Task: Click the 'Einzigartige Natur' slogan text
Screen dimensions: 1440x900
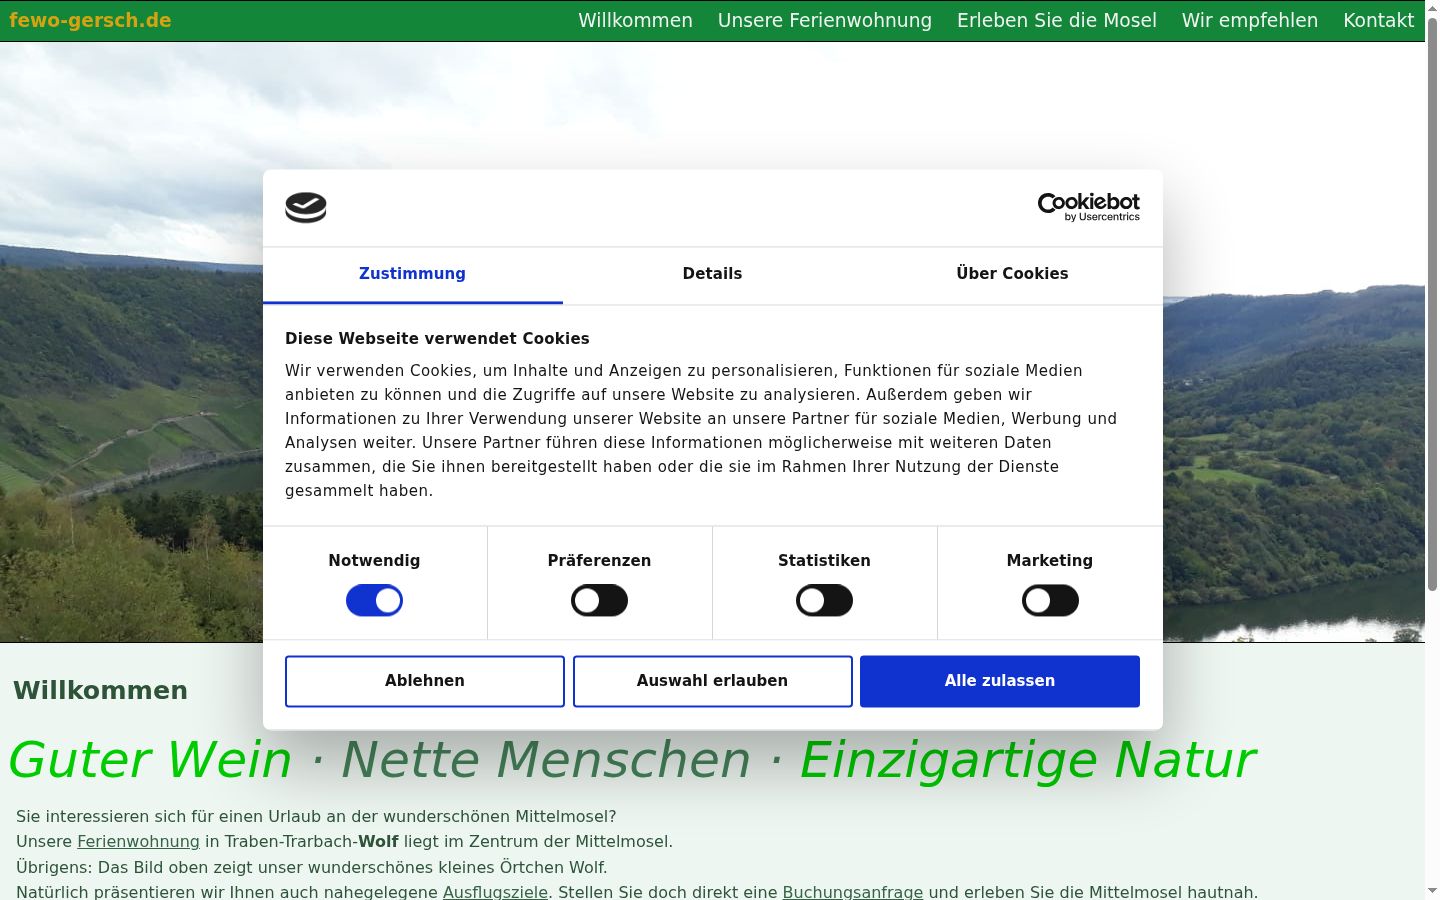Action: (1027, 760)
